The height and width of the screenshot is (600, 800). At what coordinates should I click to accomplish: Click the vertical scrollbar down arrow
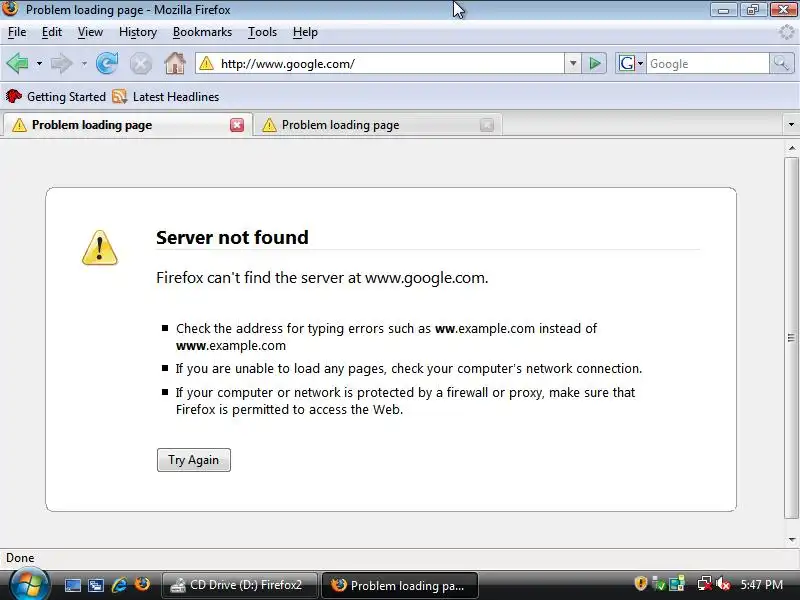point(792,540)
